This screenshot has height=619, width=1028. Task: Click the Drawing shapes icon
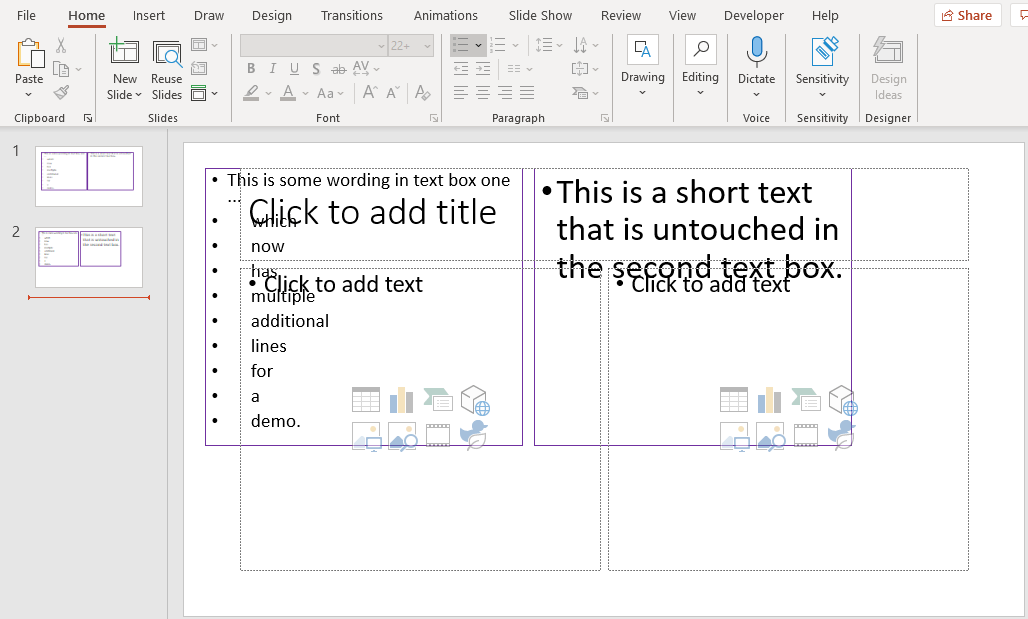(x=642, y=50)
